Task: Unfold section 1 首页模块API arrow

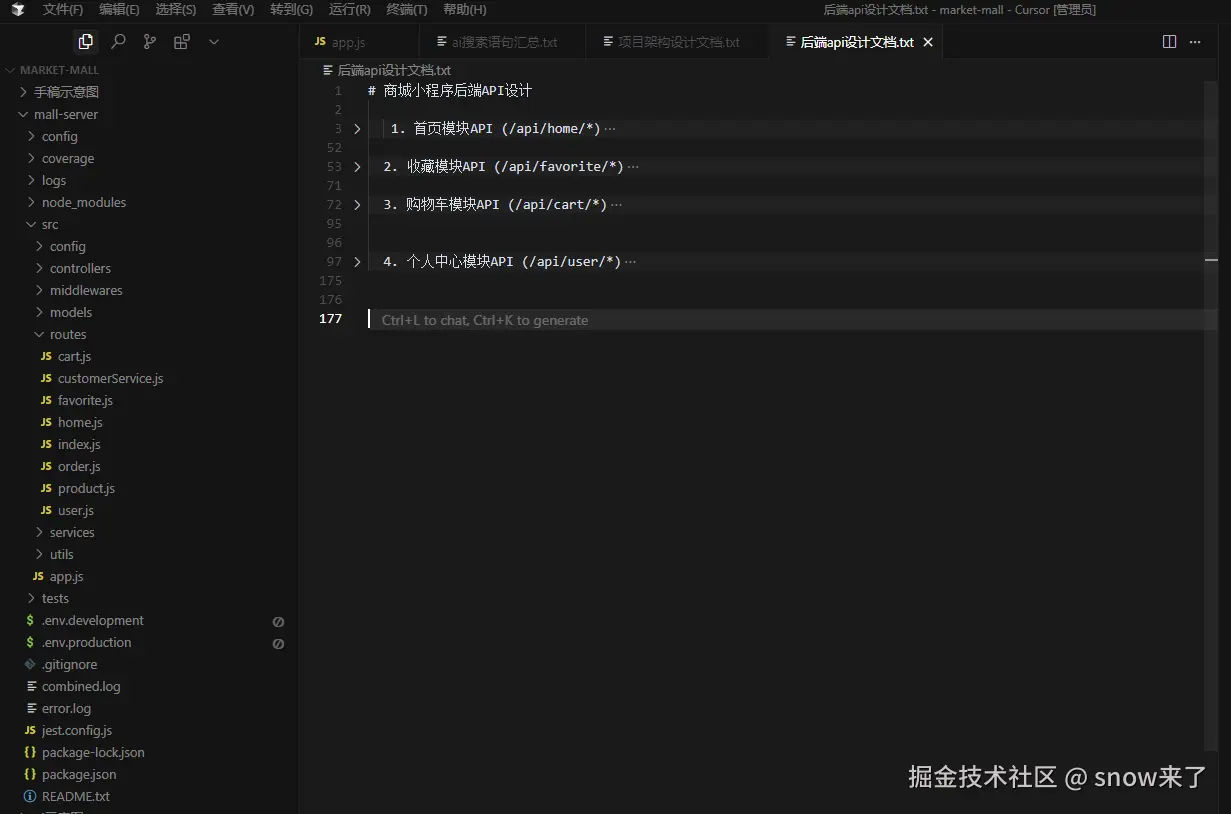Action: click(x=357, y=129)
